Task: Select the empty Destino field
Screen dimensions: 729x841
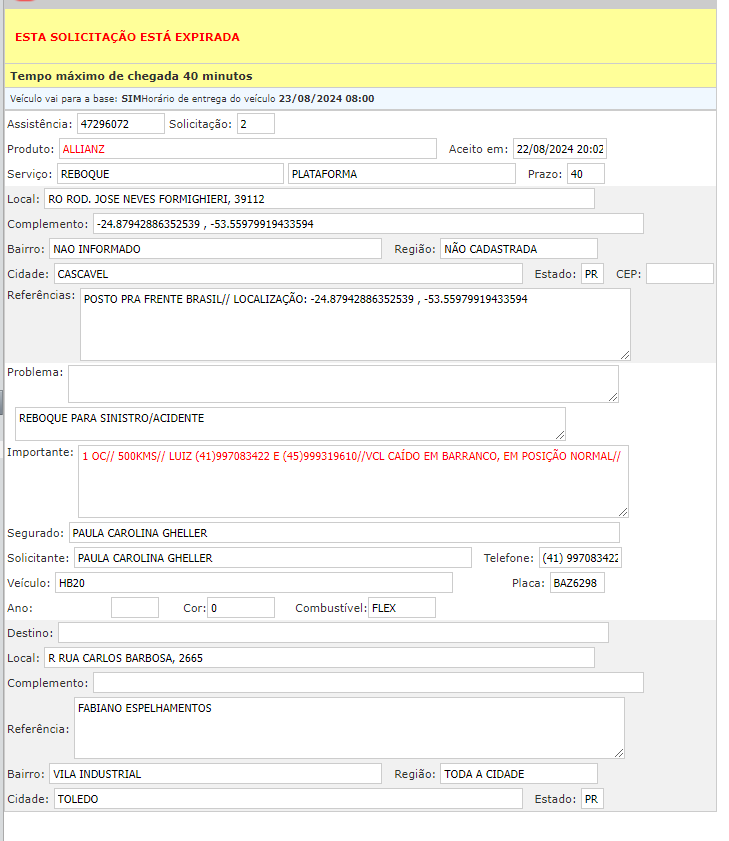Action: coord(333,633)
